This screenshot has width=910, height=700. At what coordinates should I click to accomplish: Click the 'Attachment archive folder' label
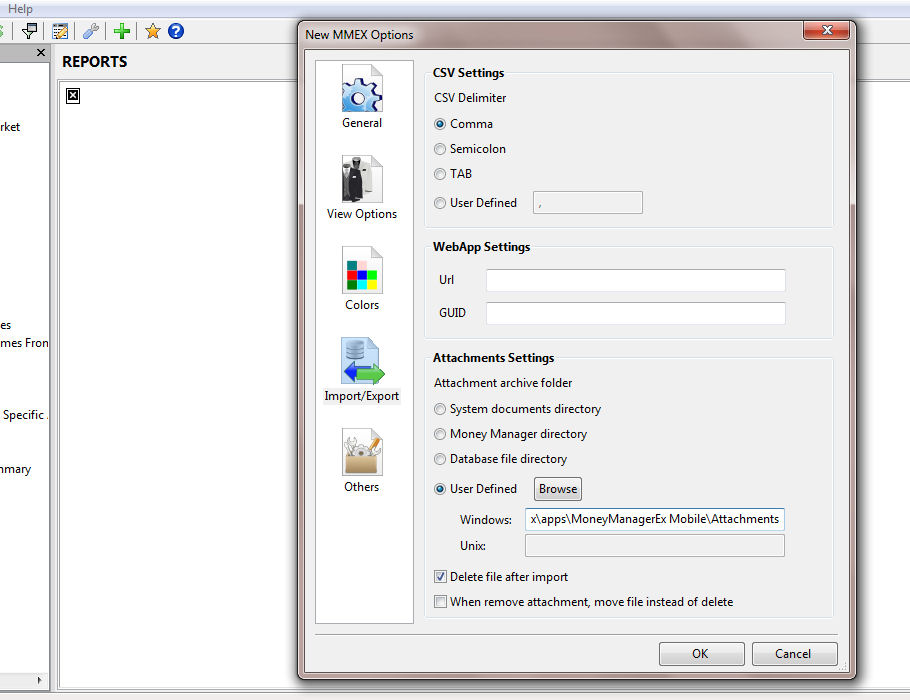pyautogui.click(x=503, y=383)
